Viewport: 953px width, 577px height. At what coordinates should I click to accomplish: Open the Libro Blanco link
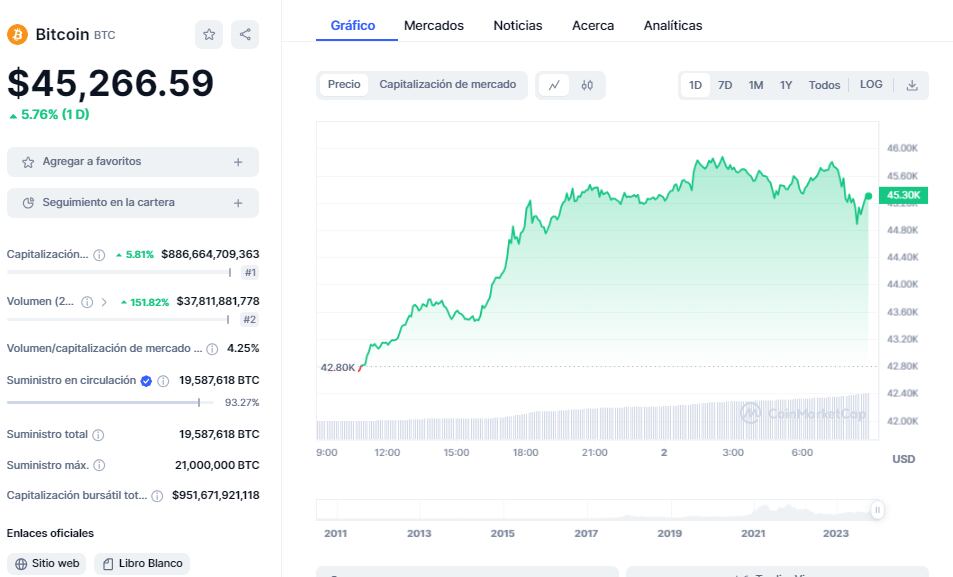[x=142, y=563]
